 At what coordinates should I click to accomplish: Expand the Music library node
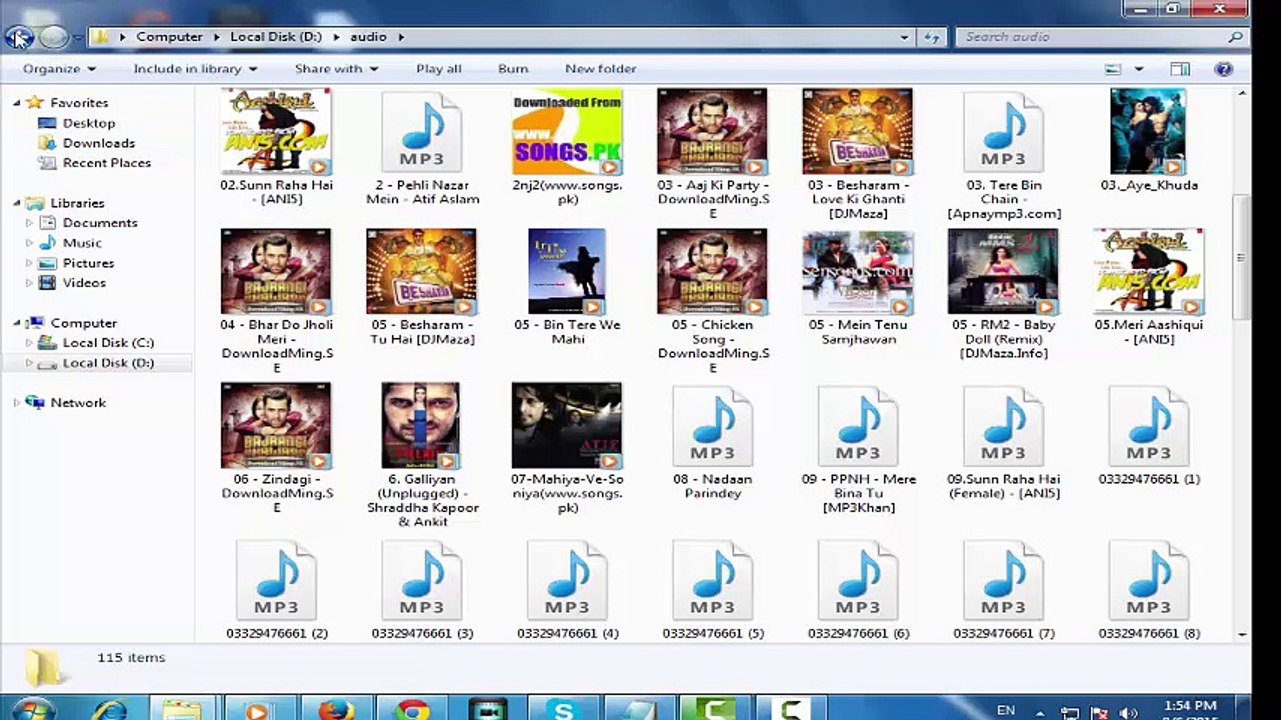(29, 243)
